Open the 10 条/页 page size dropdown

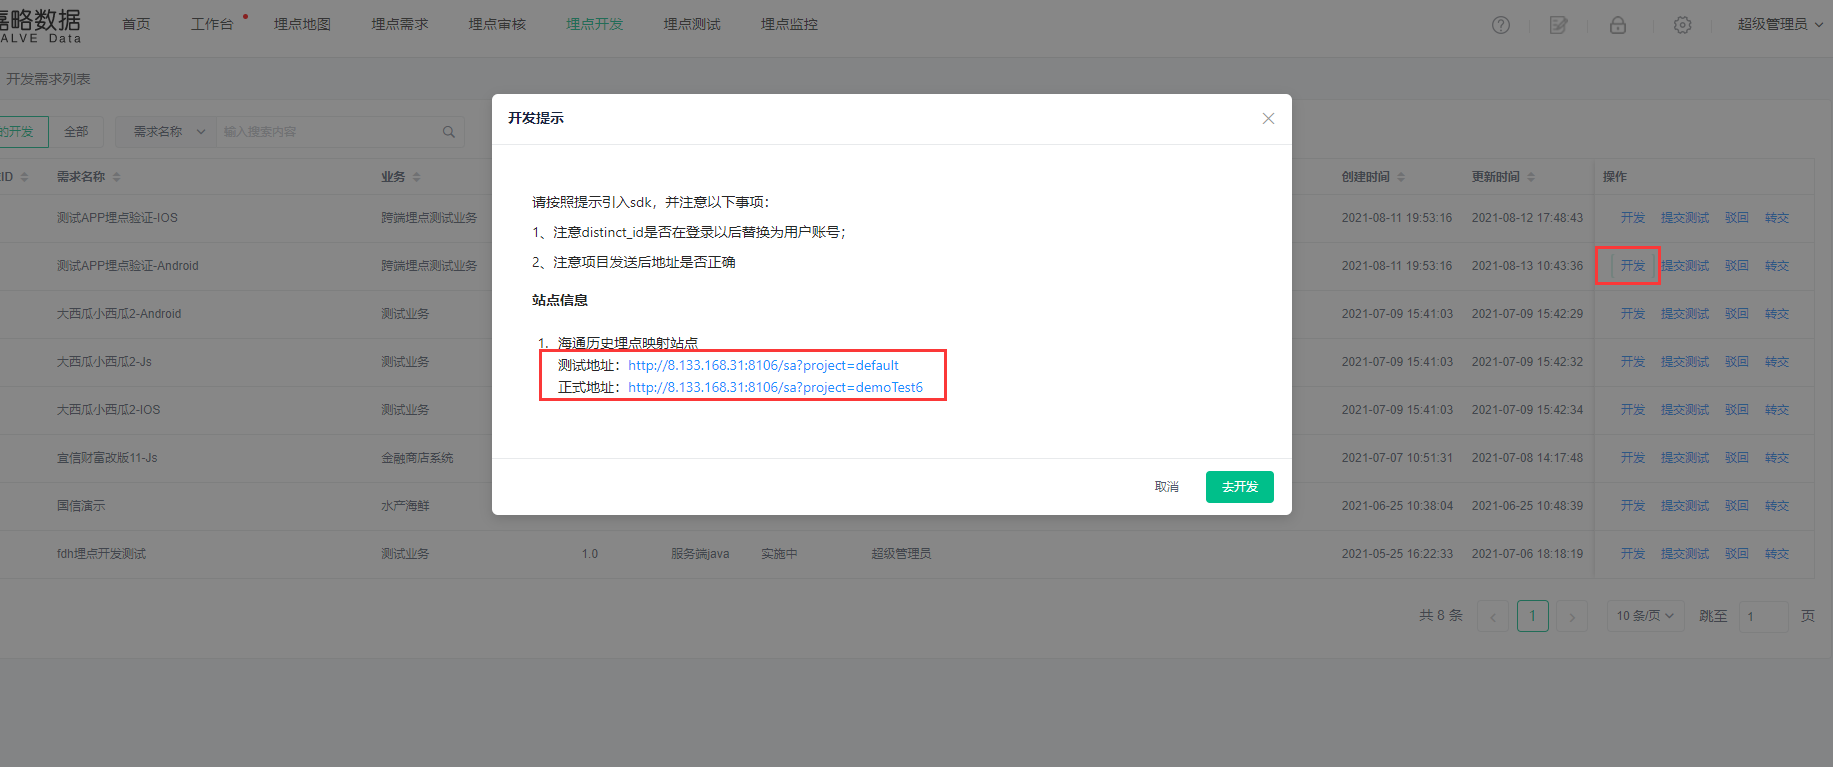(1645, 616)
